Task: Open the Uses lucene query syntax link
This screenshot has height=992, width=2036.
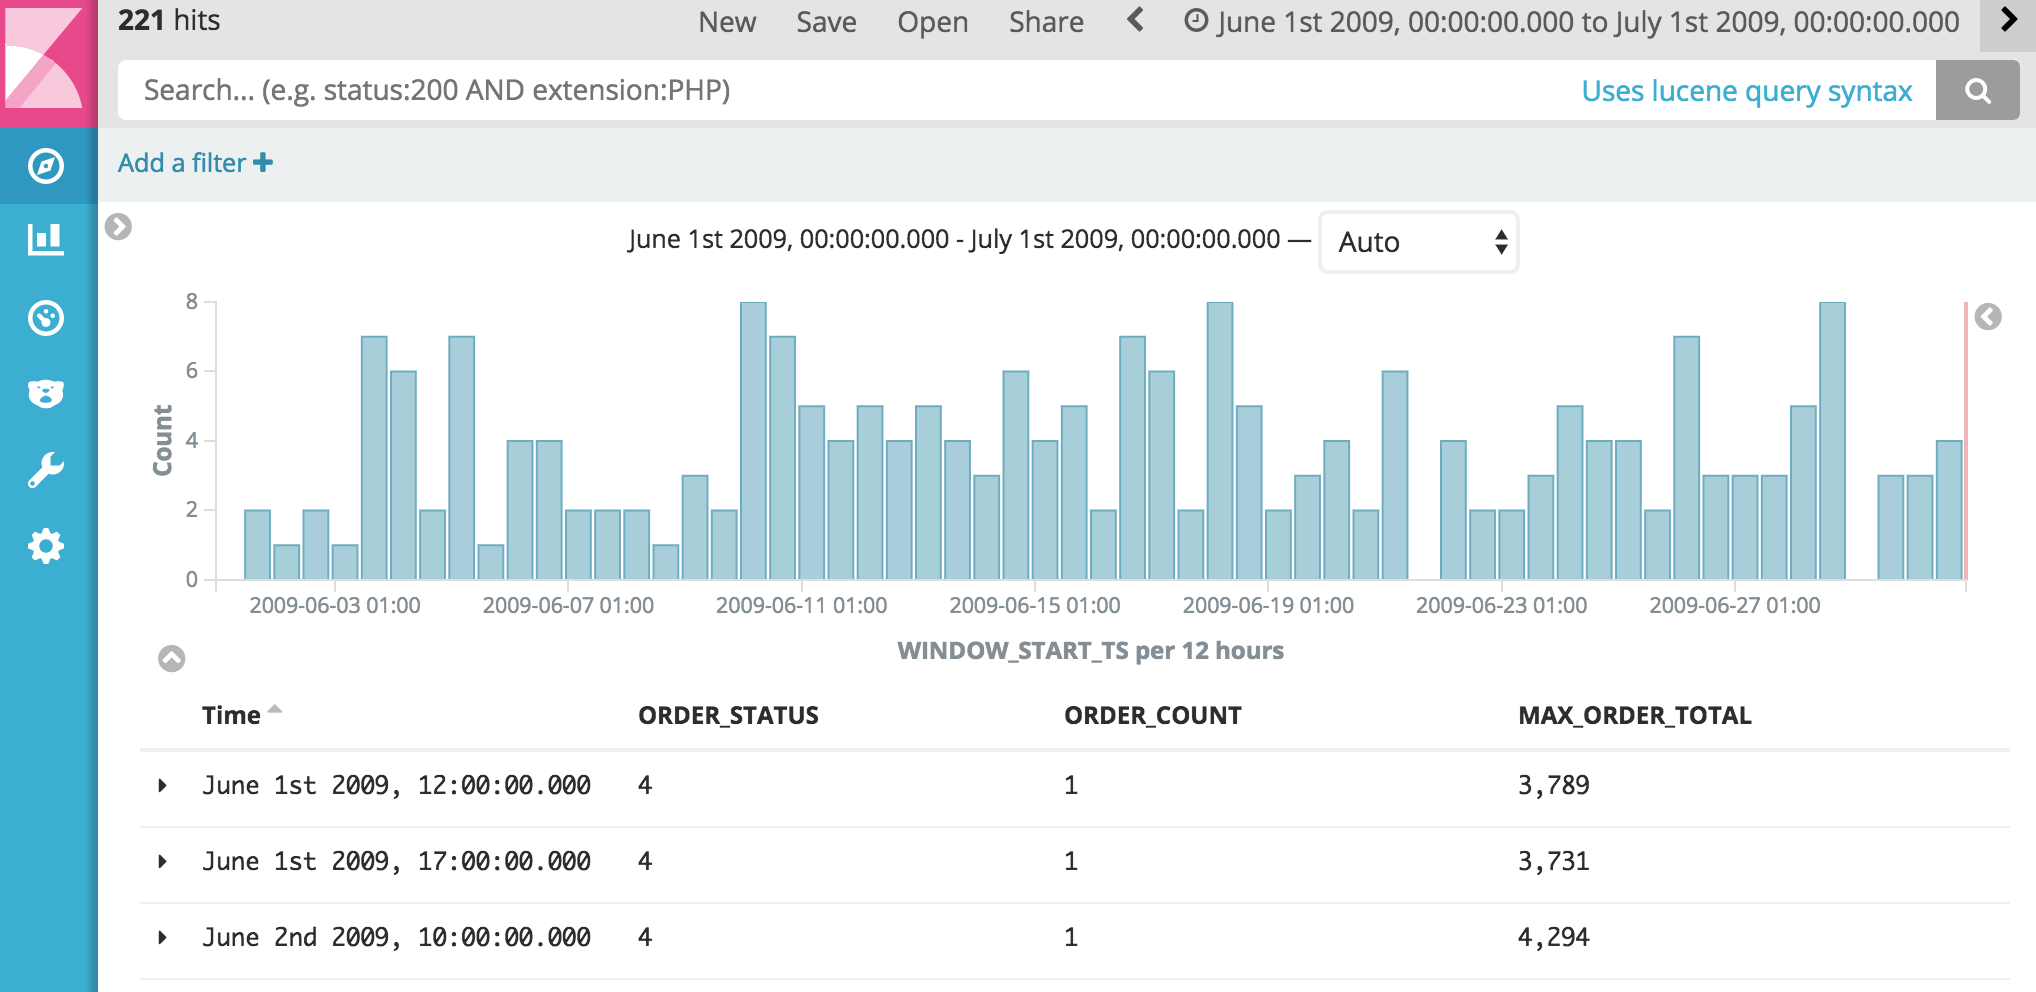Action: pyautogui.click(x=1746, y=91)
